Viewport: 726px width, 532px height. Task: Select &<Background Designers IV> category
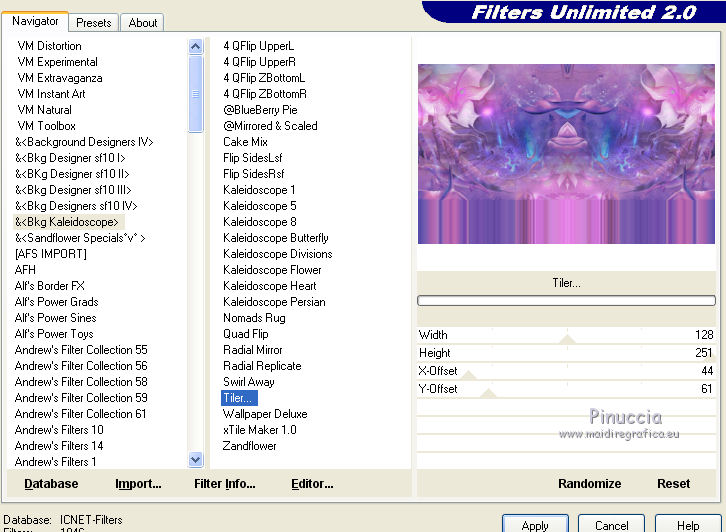84,142
